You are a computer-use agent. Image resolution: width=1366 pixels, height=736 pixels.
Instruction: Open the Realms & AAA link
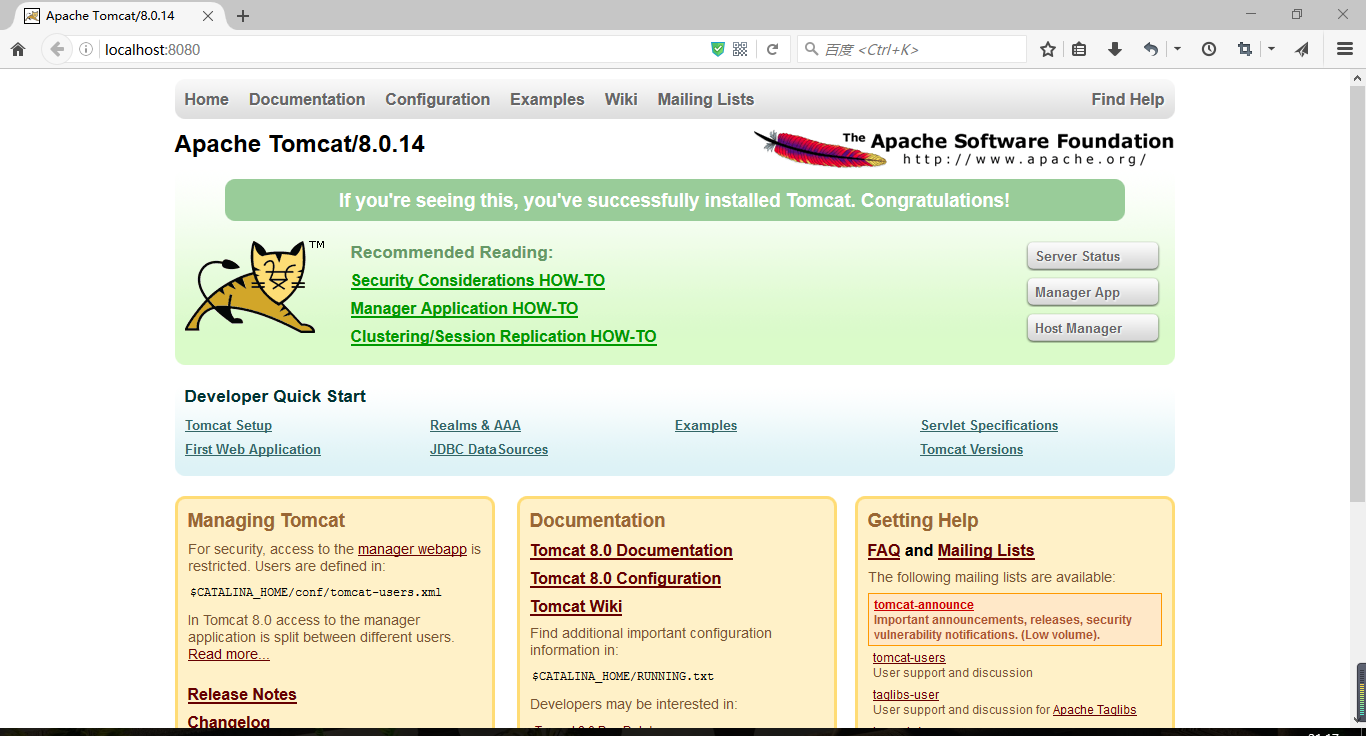[x=475, y=425]
